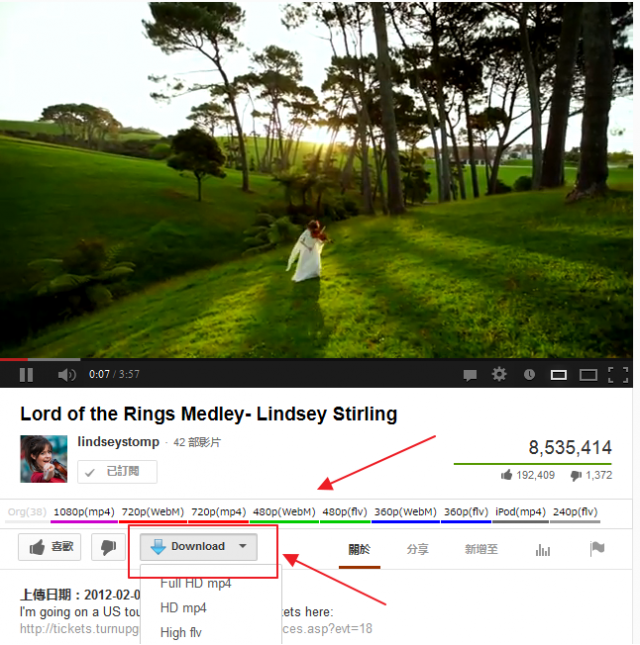Switch to the 新增至 tab
Image resolution: width=640 pixels, height=645 pixels.
coord(481,549)
